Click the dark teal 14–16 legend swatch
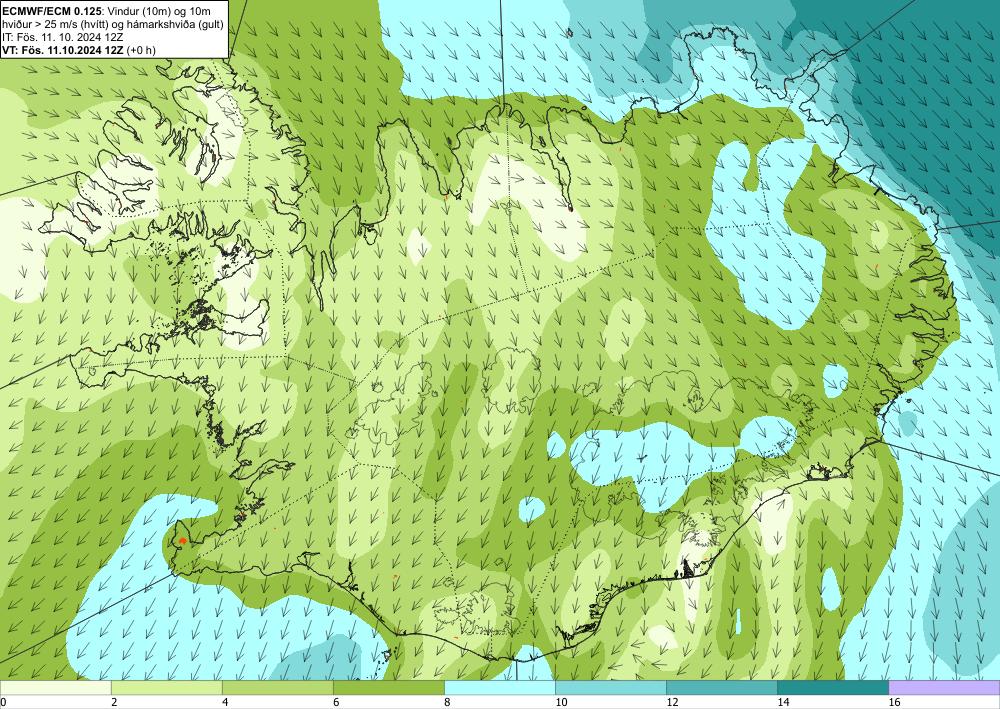 point(833,687)
